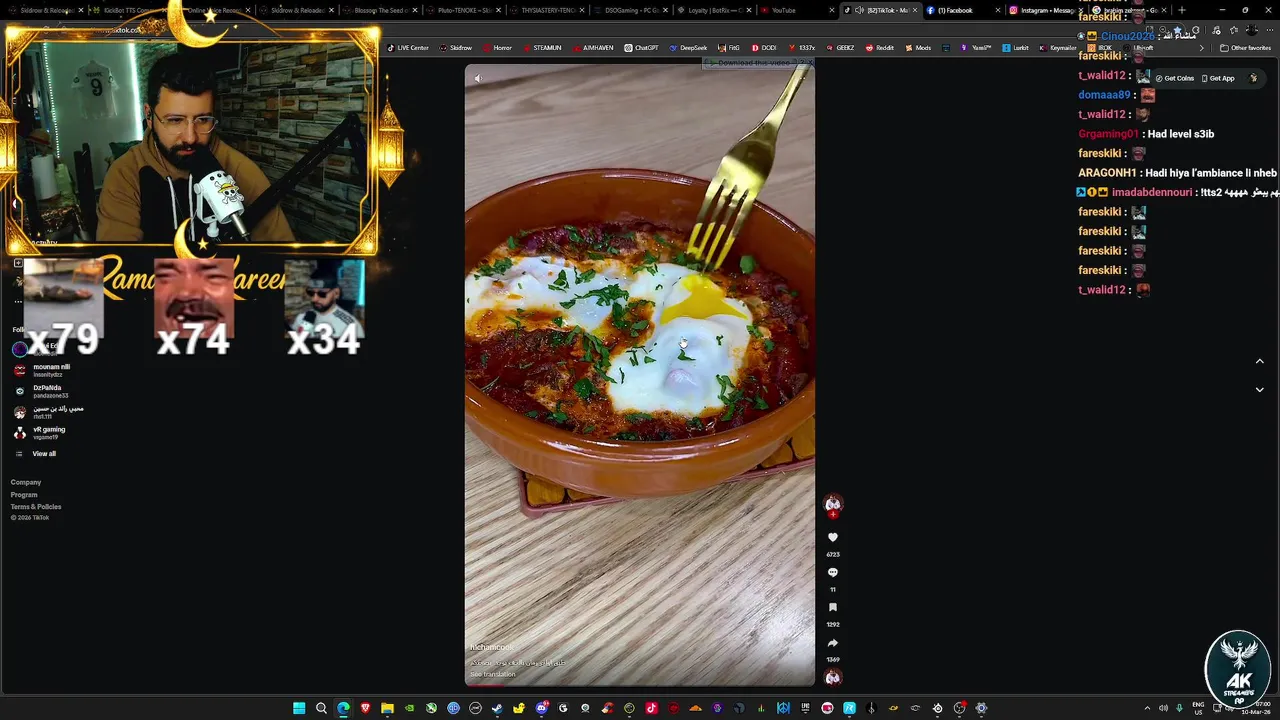The height and width of the screenshot is (720, 1280).
Task: Open DODI bookmark
Action: point(763,48)
